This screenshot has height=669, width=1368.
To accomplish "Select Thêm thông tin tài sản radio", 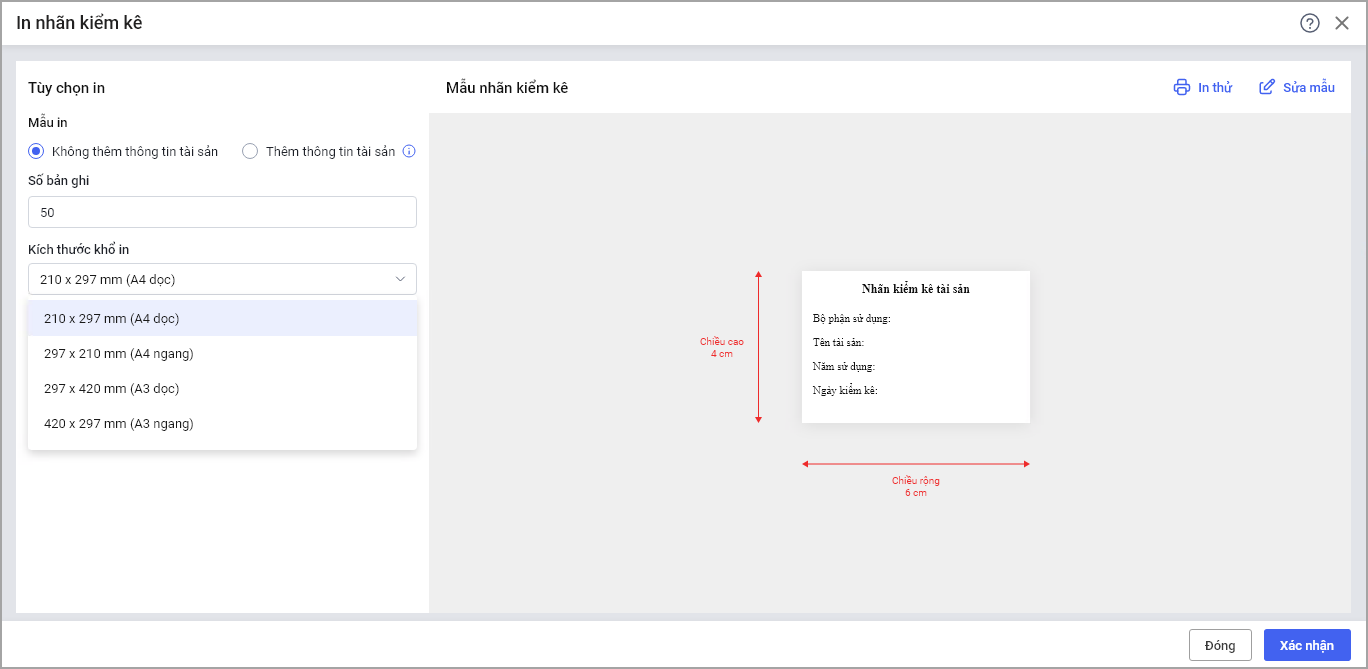I will pyautogui.click(x=250, y=152).
